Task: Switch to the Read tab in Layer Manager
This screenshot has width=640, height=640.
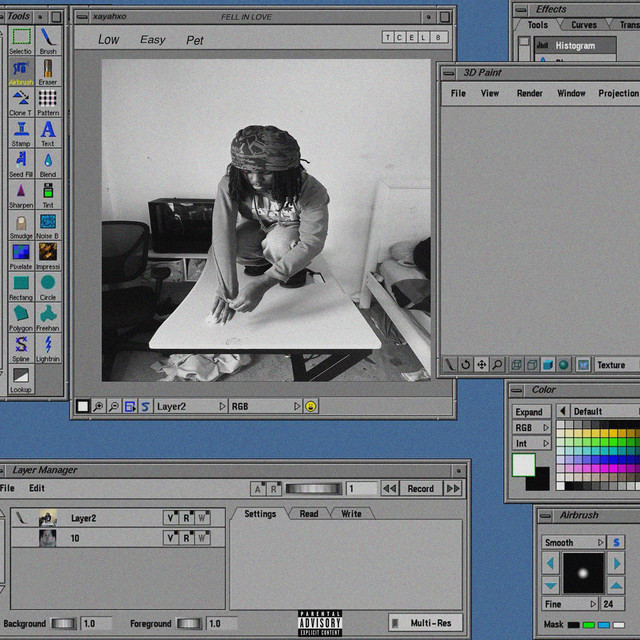Action: pos(309,513)
